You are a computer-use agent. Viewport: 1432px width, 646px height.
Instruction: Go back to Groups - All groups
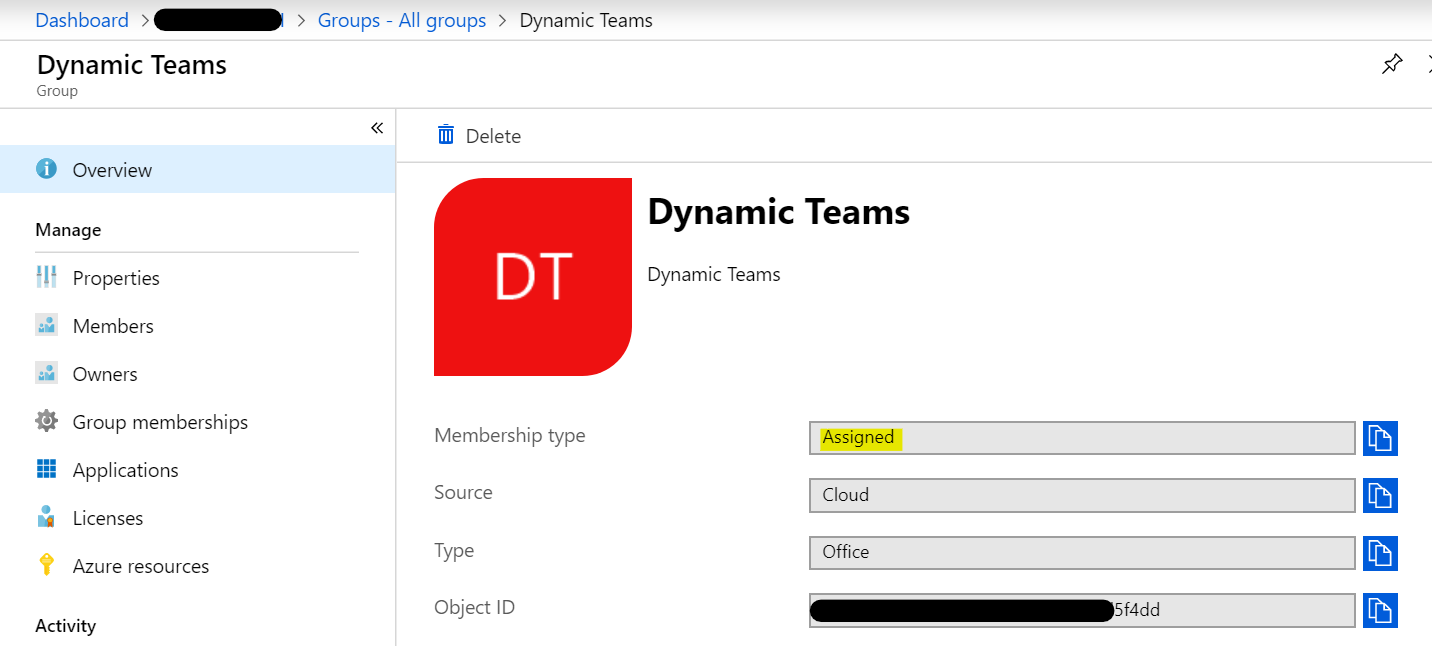coord(402,20)
